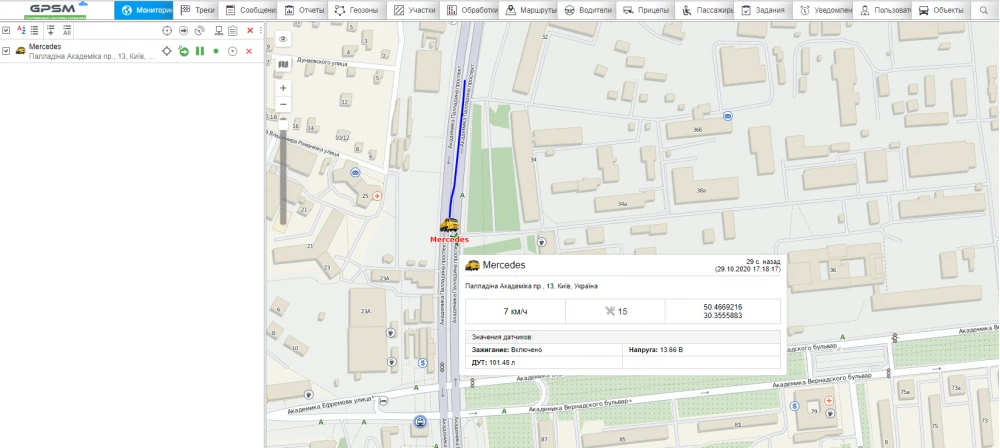Open the Мониторинг tab
1000x448 pixels.
(x=143, y=10)
